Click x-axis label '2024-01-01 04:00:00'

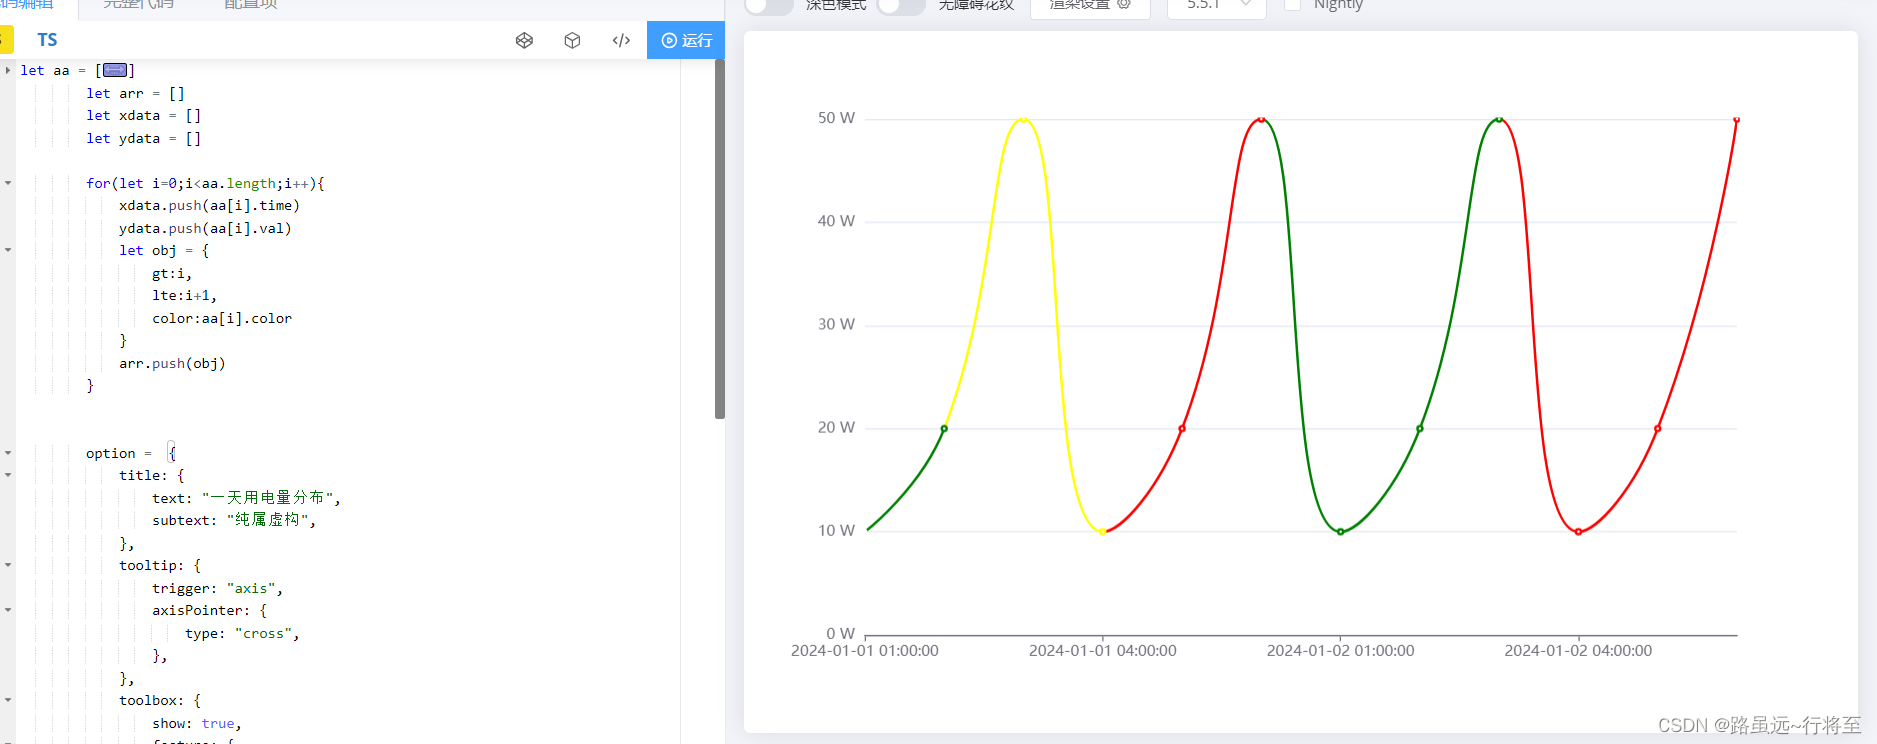coord(1103,651)
